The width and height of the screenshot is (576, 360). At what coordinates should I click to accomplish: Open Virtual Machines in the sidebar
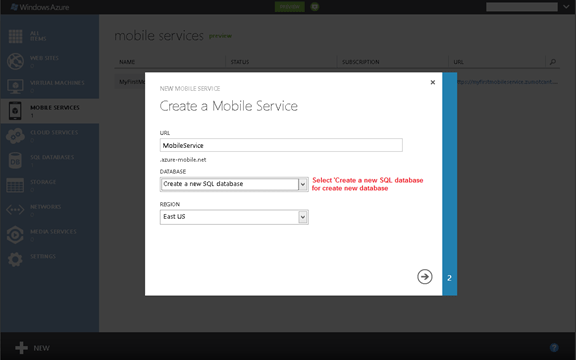tap(50, 86)
